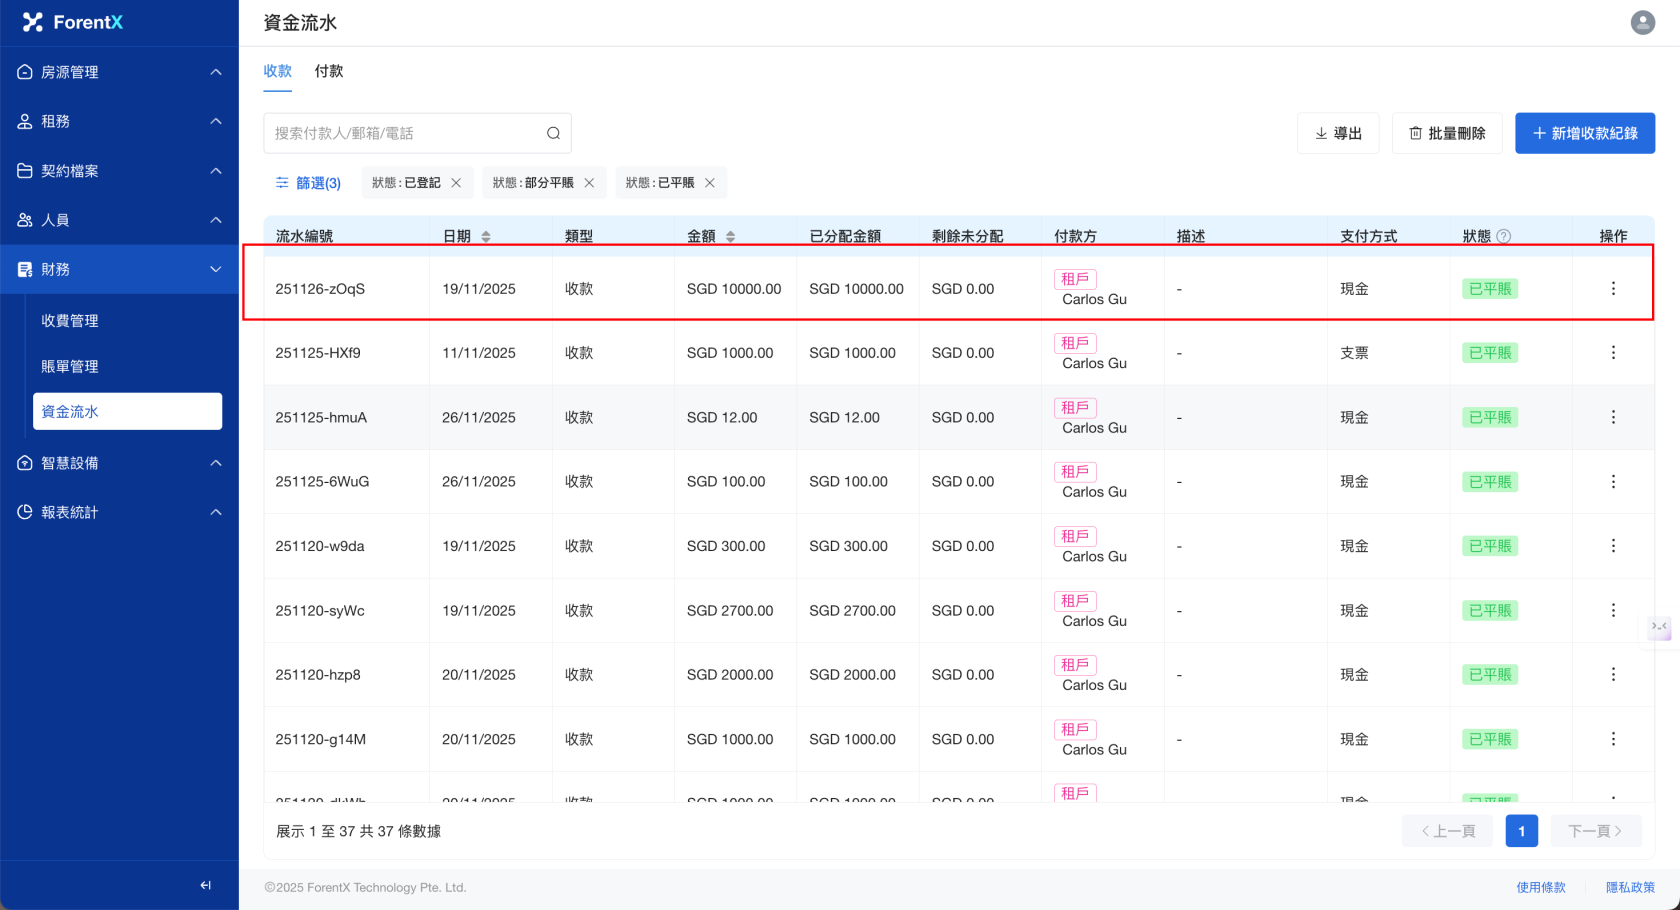Image resolution: width=1680 pixels, height=910 pixels.
Task: Sort by the 金額 column arrows
Action: 730,237
